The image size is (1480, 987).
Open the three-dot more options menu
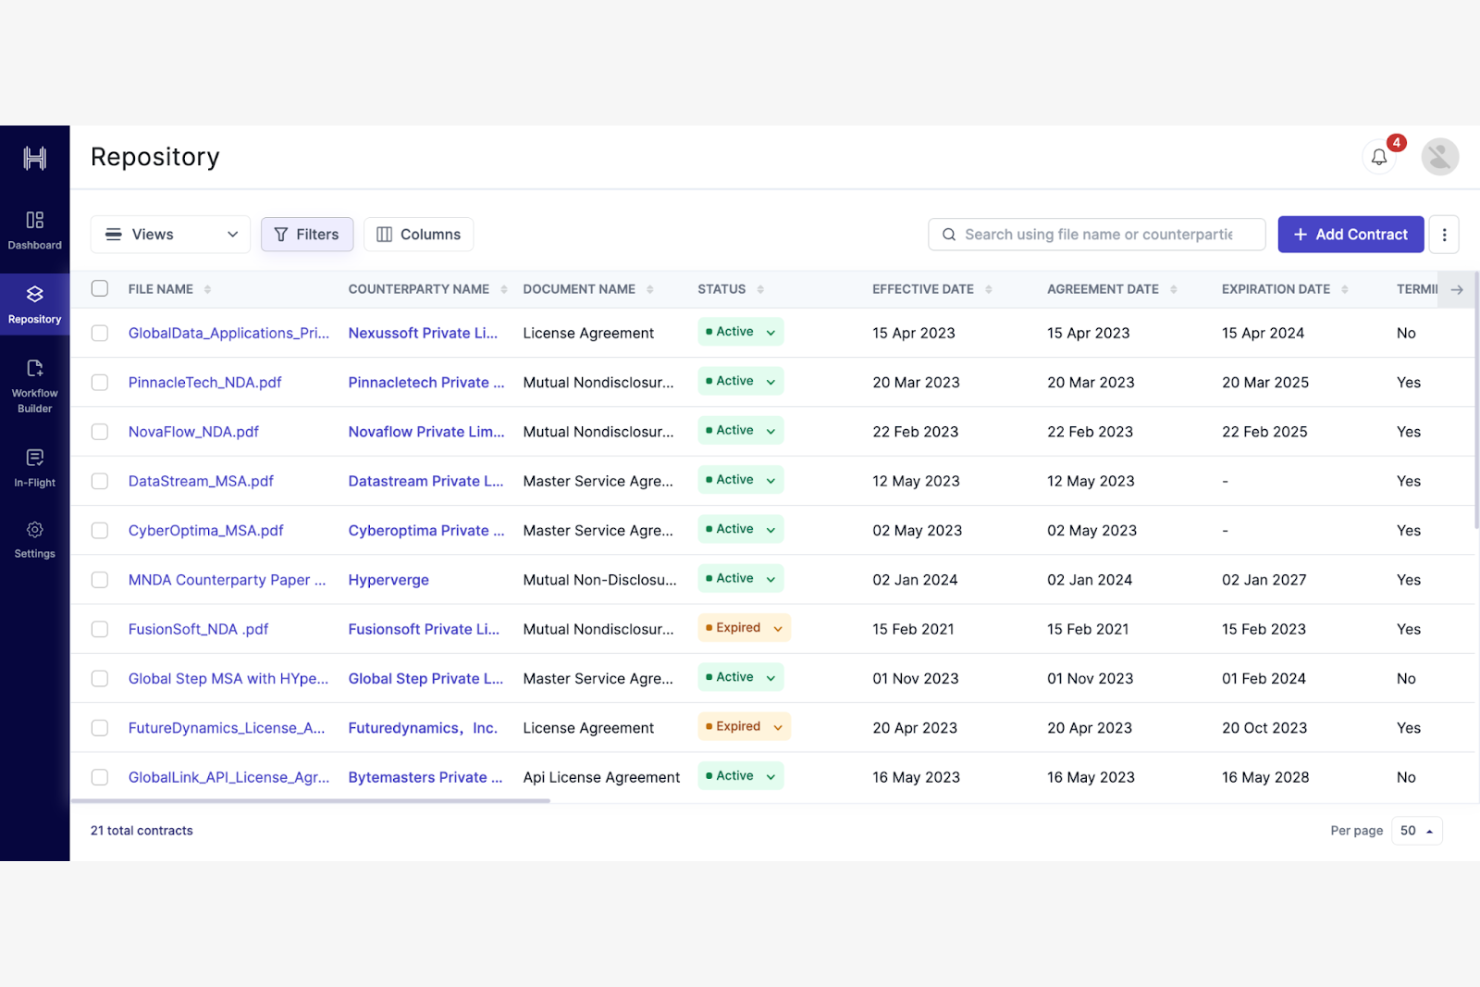click(1443, 235)
